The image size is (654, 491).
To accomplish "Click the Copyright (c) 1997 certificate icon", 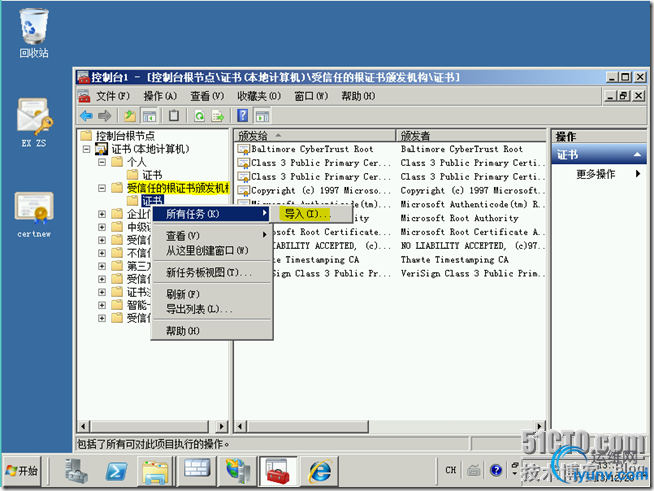I will pos(244,191).
